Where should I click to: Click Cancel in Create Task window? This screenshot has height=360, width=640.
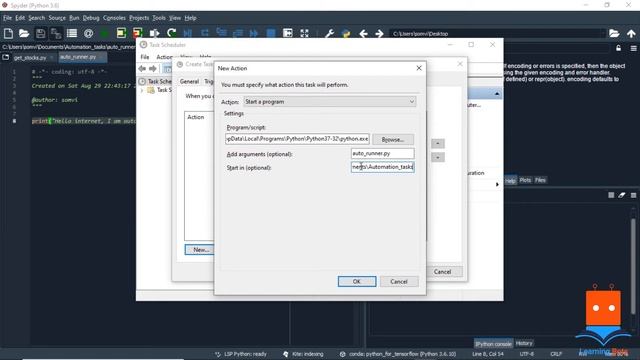pyautogui.click(x=442, y=272)
